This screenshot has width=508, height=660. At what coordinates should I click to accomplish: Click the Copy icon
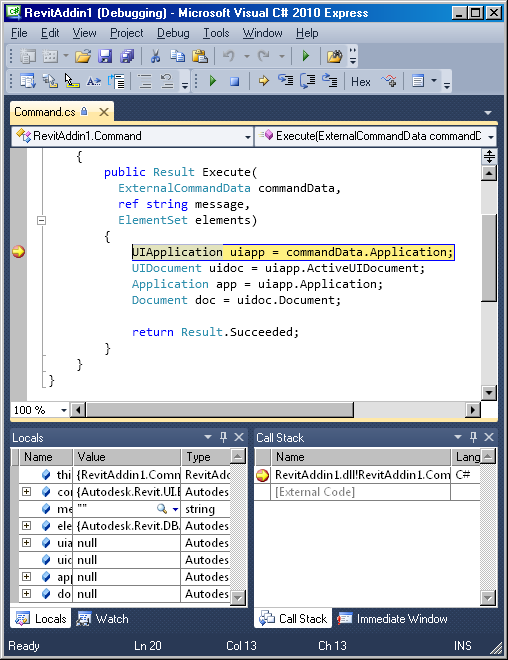(x=177, y=56)
